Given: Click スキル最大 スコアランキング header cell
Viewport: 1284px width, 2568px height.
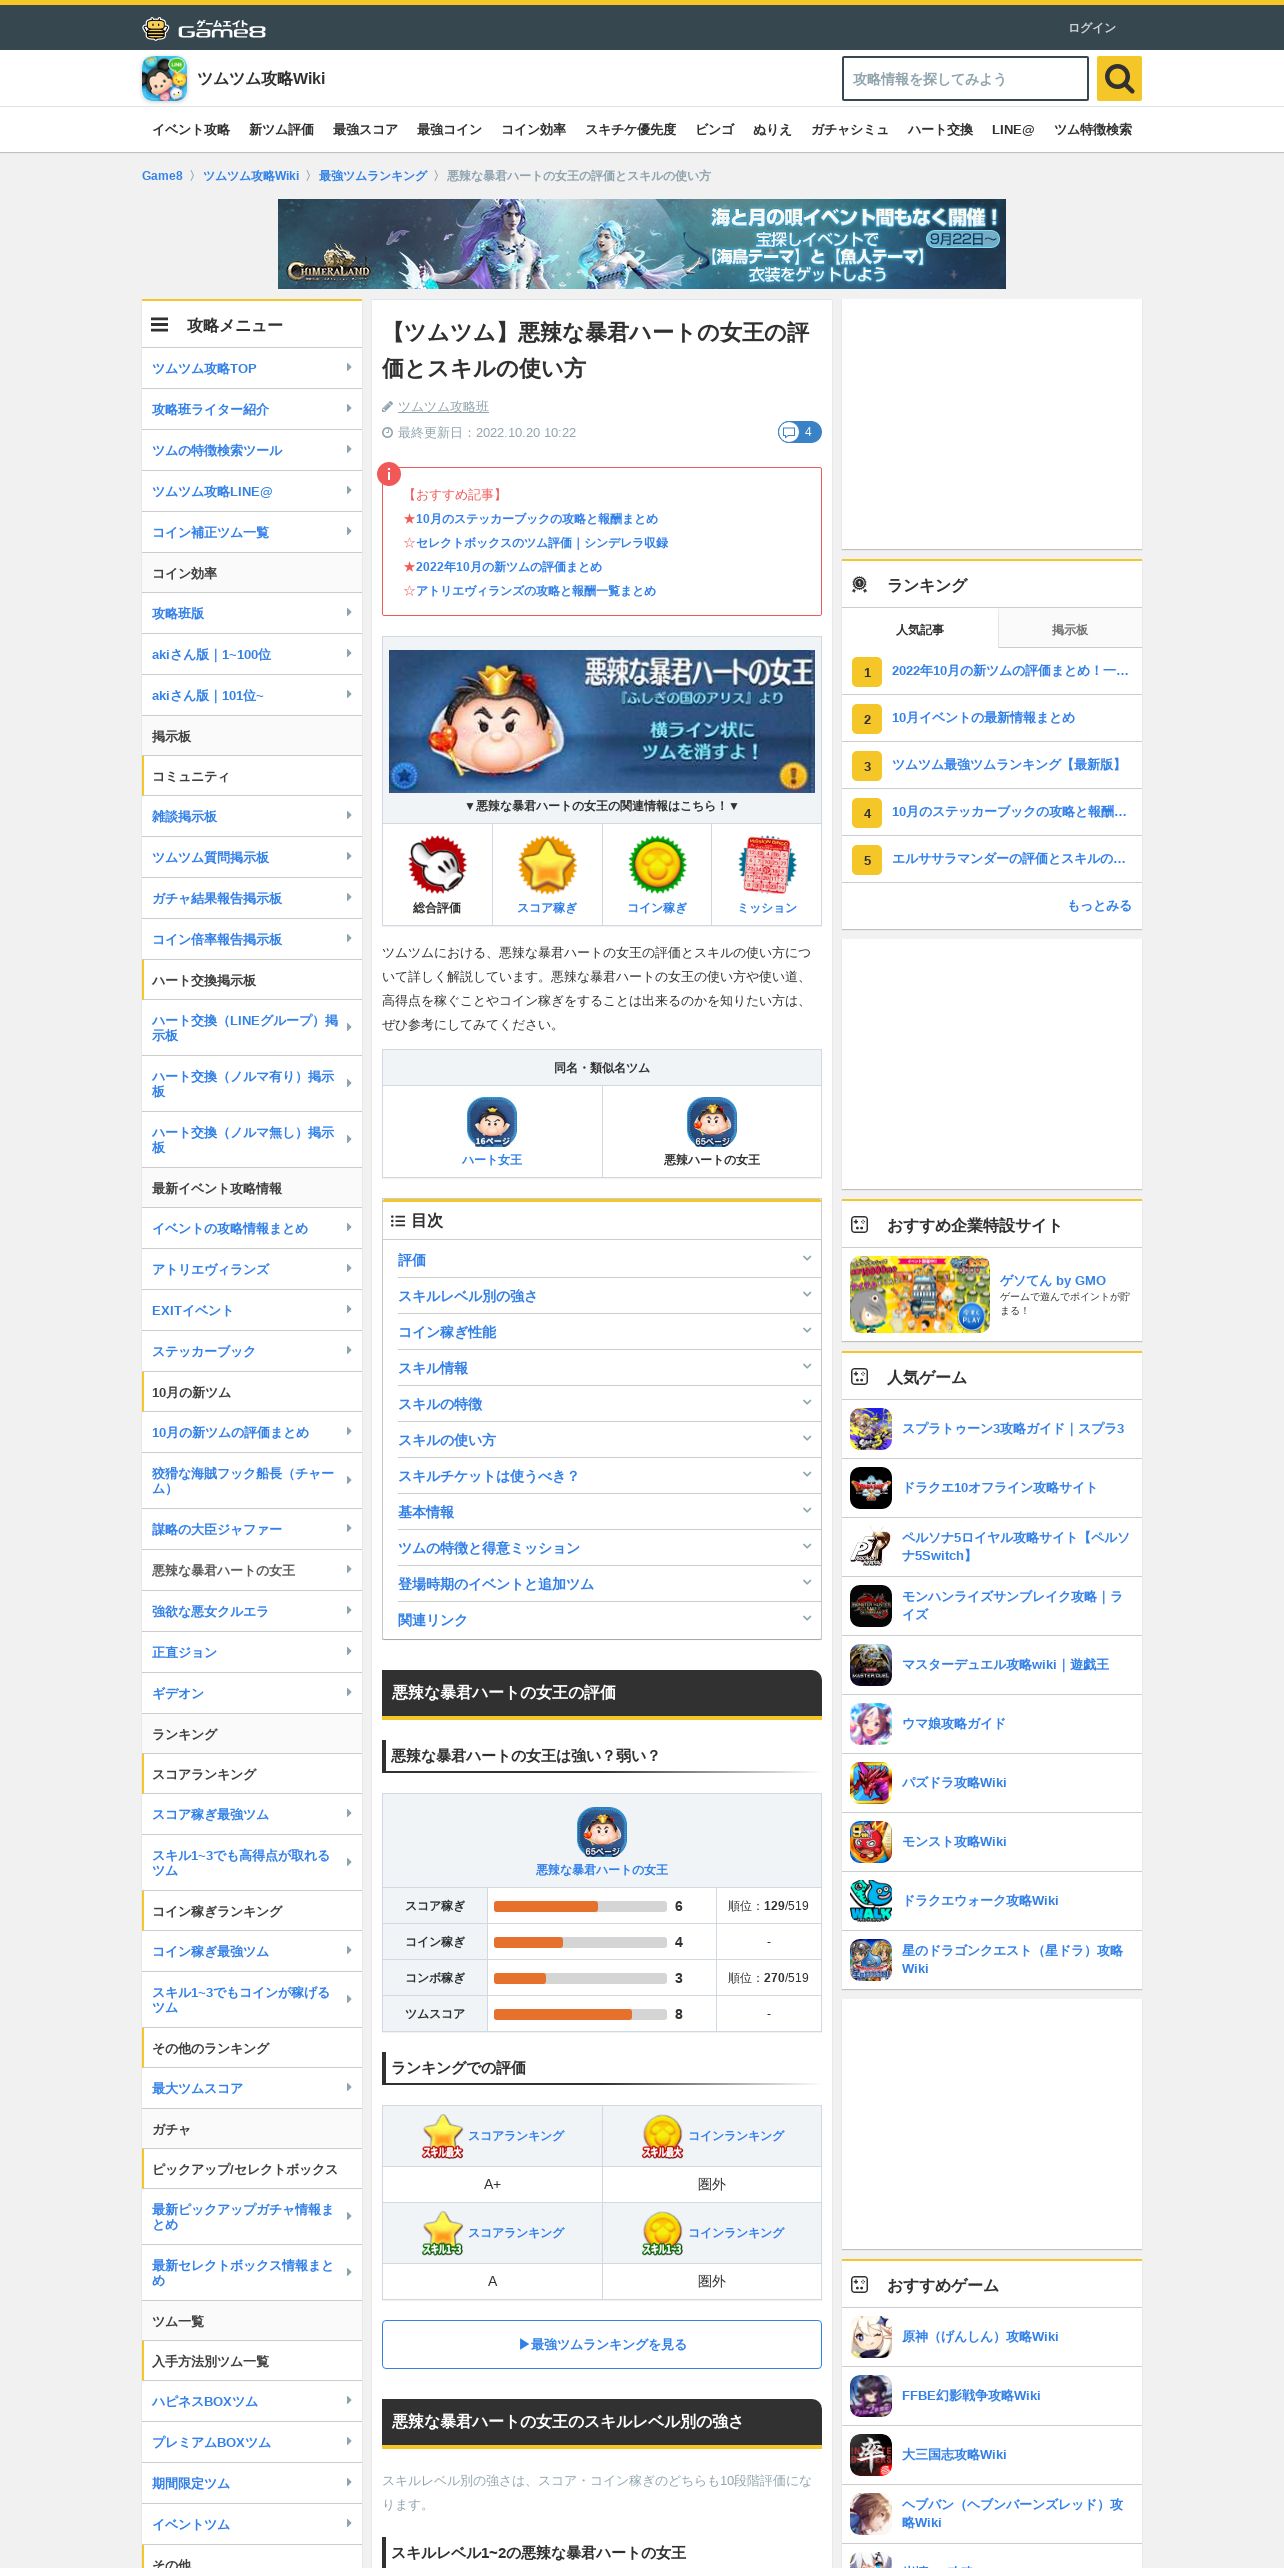Looking at the screenshot, I should click(x=492, y=2136).
